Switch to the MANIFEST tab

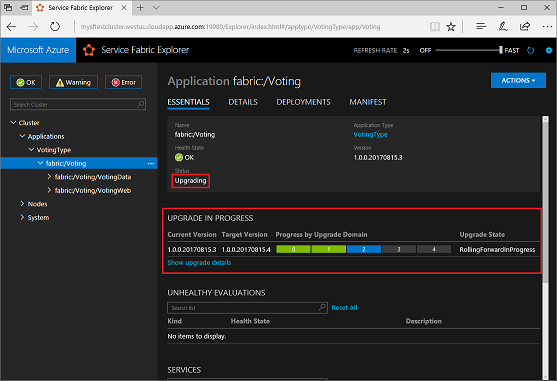368,102
